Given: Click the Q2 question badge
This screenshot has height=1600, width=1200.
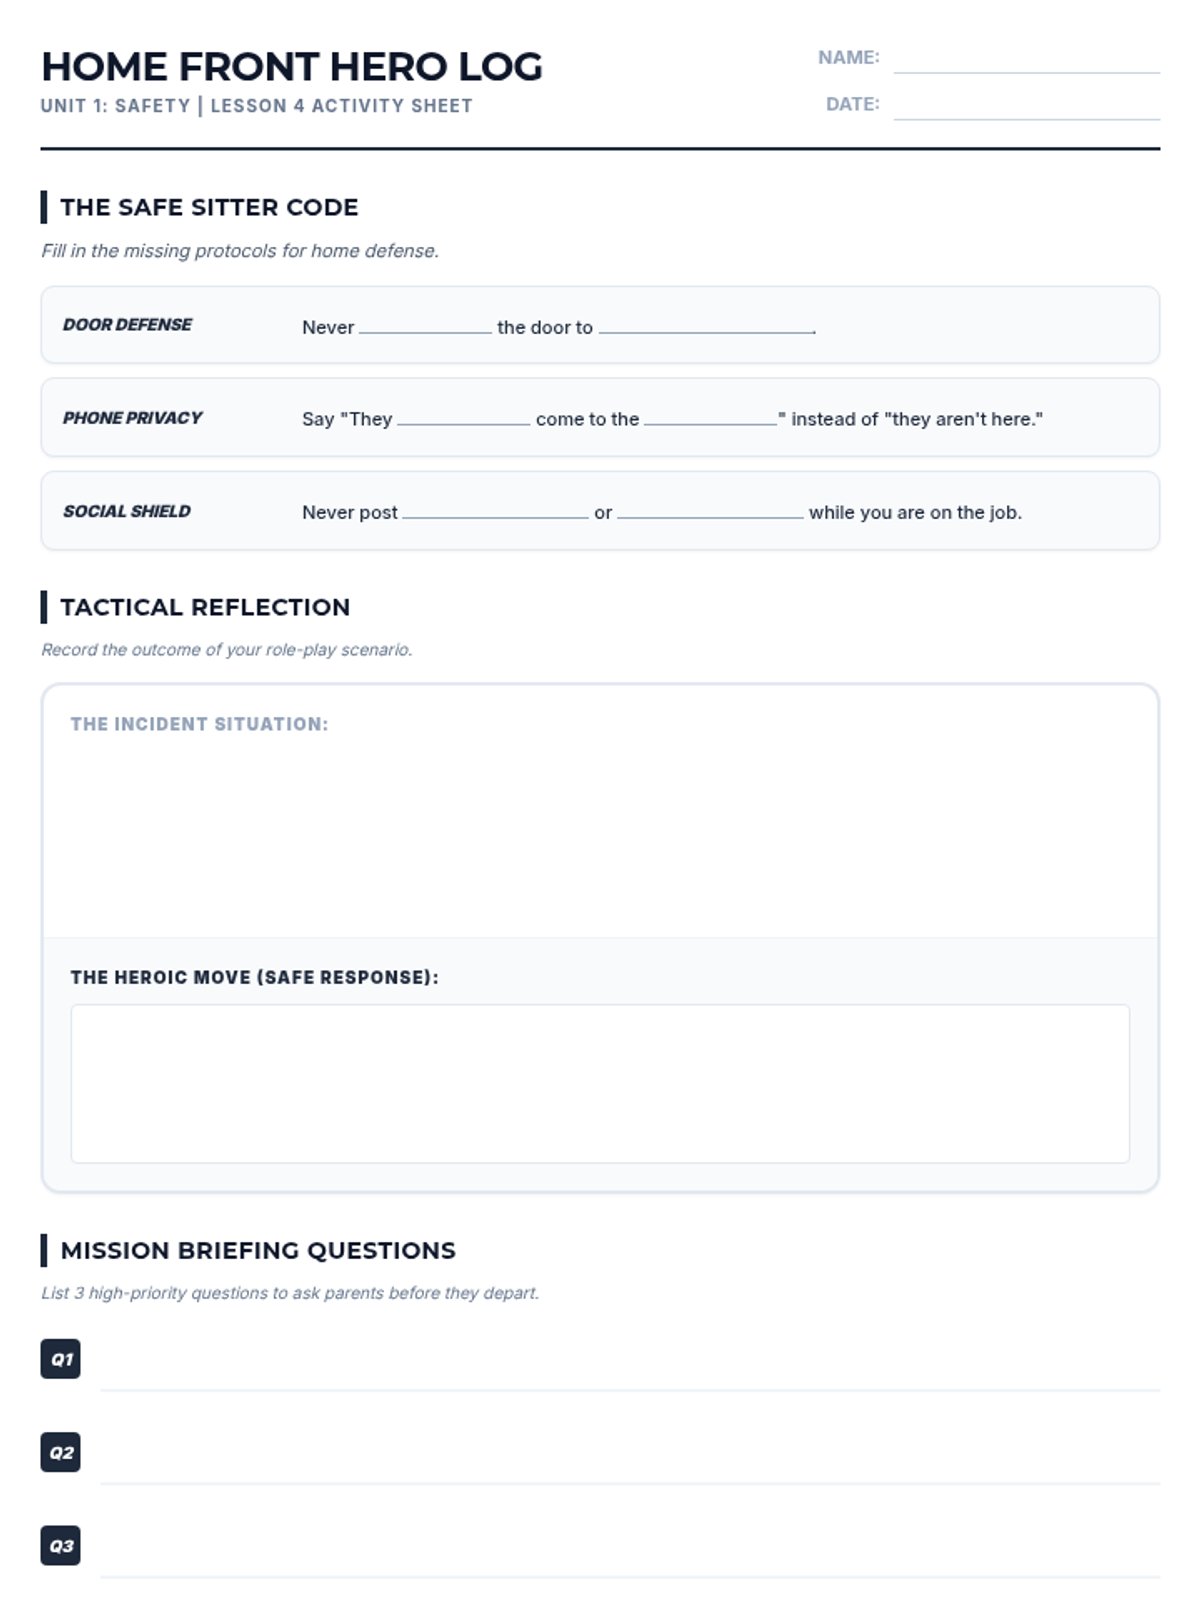Looking at the screenshot, I should (60, 1452).
